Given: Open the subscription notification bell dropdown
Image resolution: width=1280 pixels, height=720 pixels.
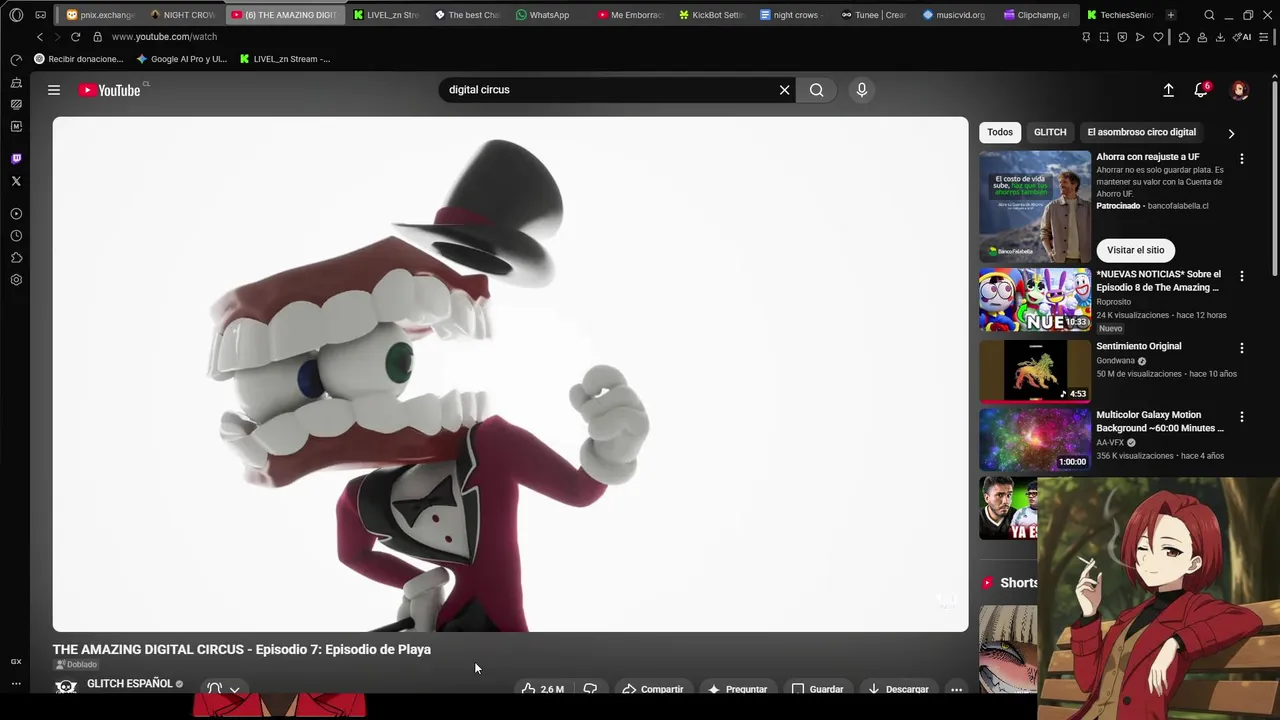Looking at the screenshot, I should tap(223, 689).
